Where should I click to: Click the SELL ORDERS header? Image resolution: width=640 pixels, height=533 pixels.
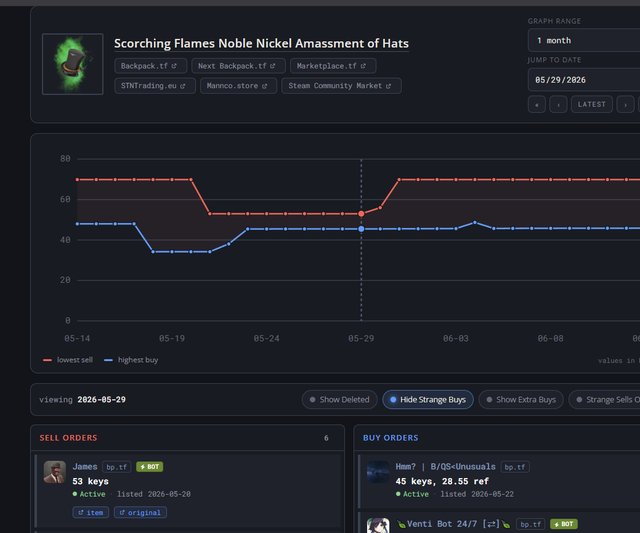[x=68, y=438]
